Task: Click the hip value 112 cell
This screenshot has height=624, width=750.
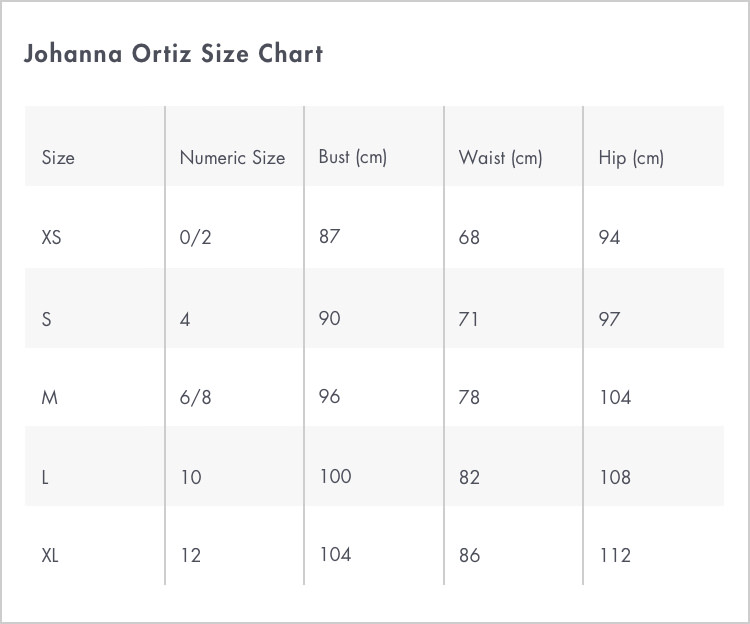Action: pos(615,555)
